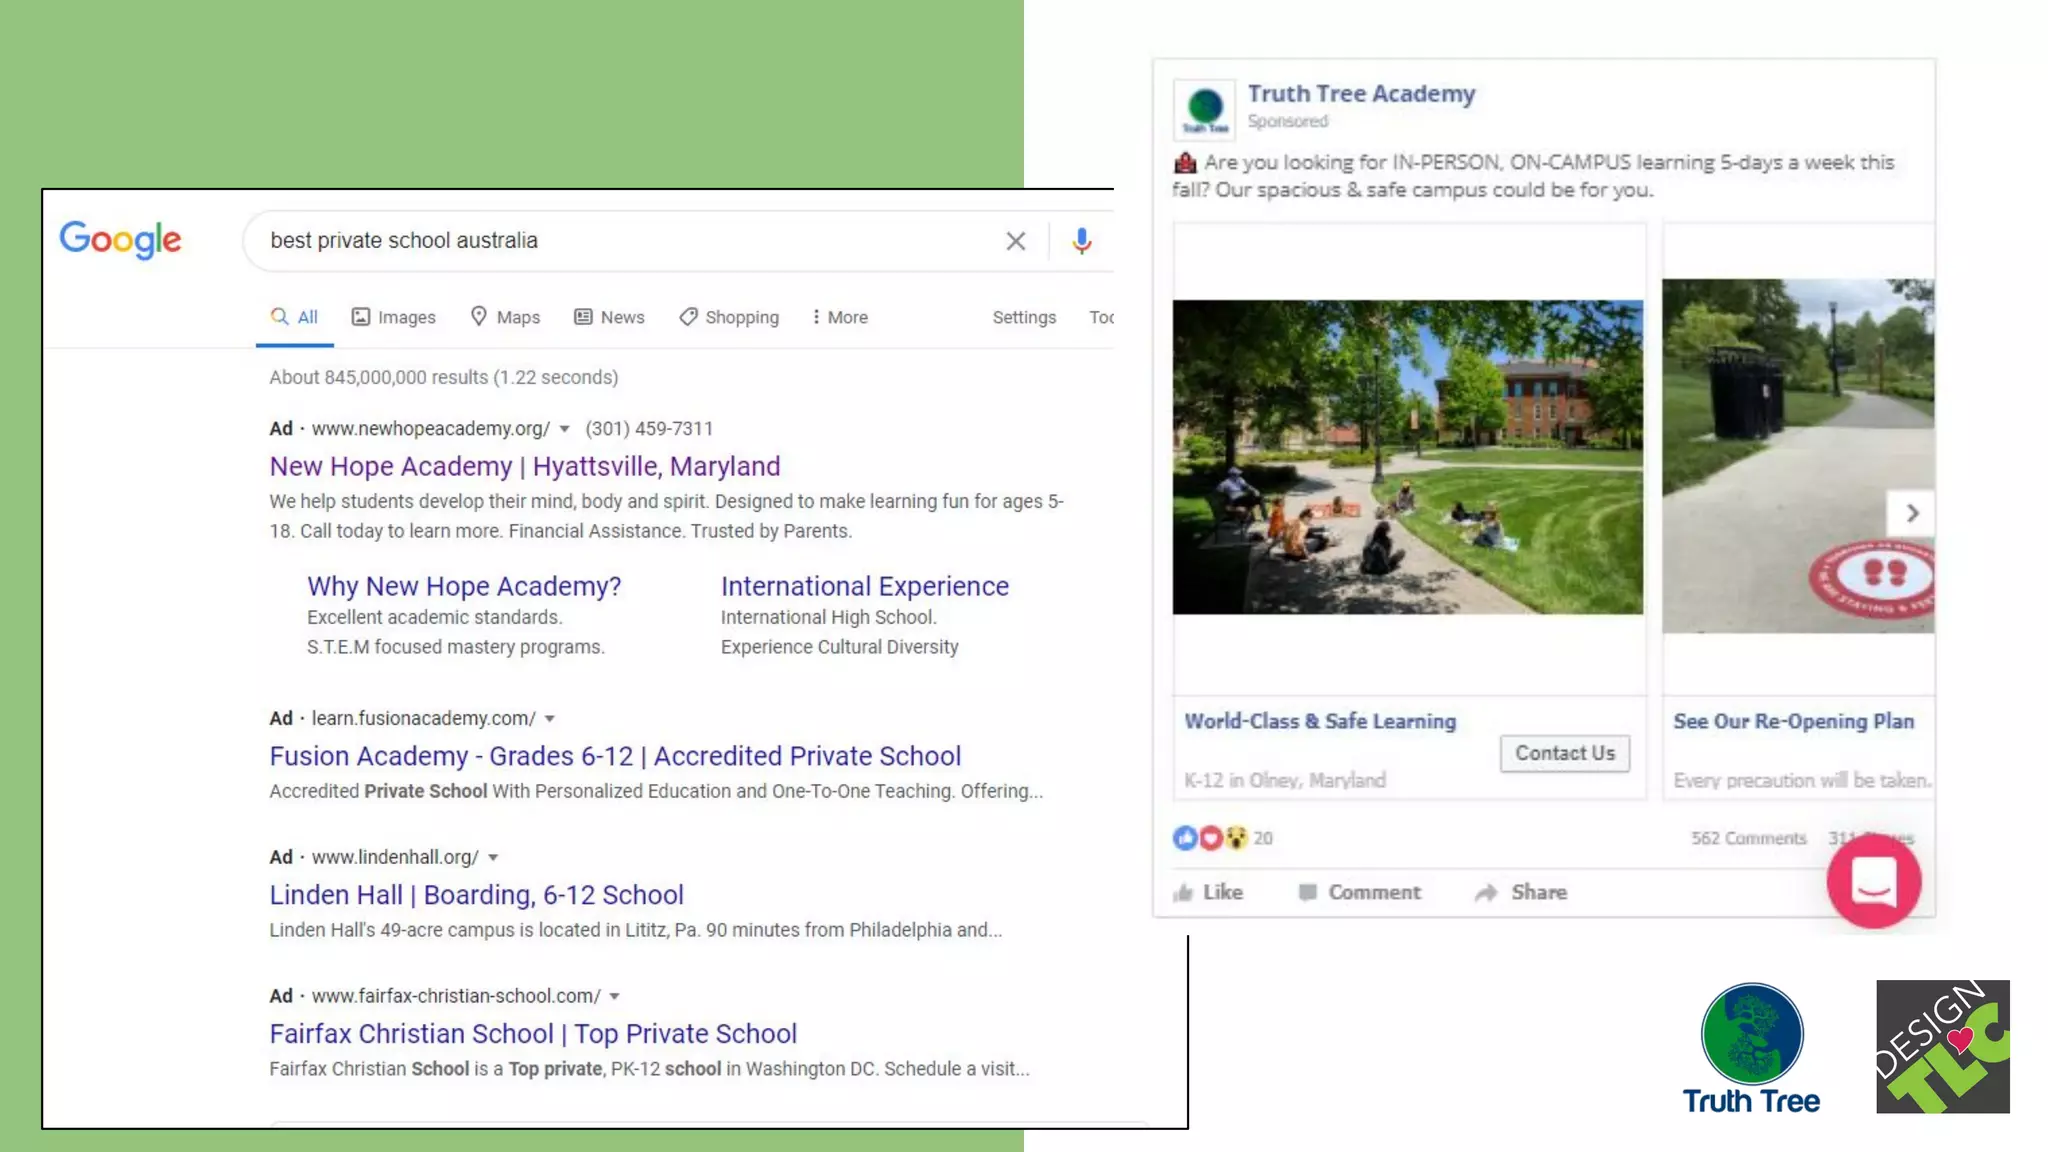Image resolution: width=2048 pixels, height=1152 pixels.
Task: Click in the Google search input field
Action: pos(620,241)
